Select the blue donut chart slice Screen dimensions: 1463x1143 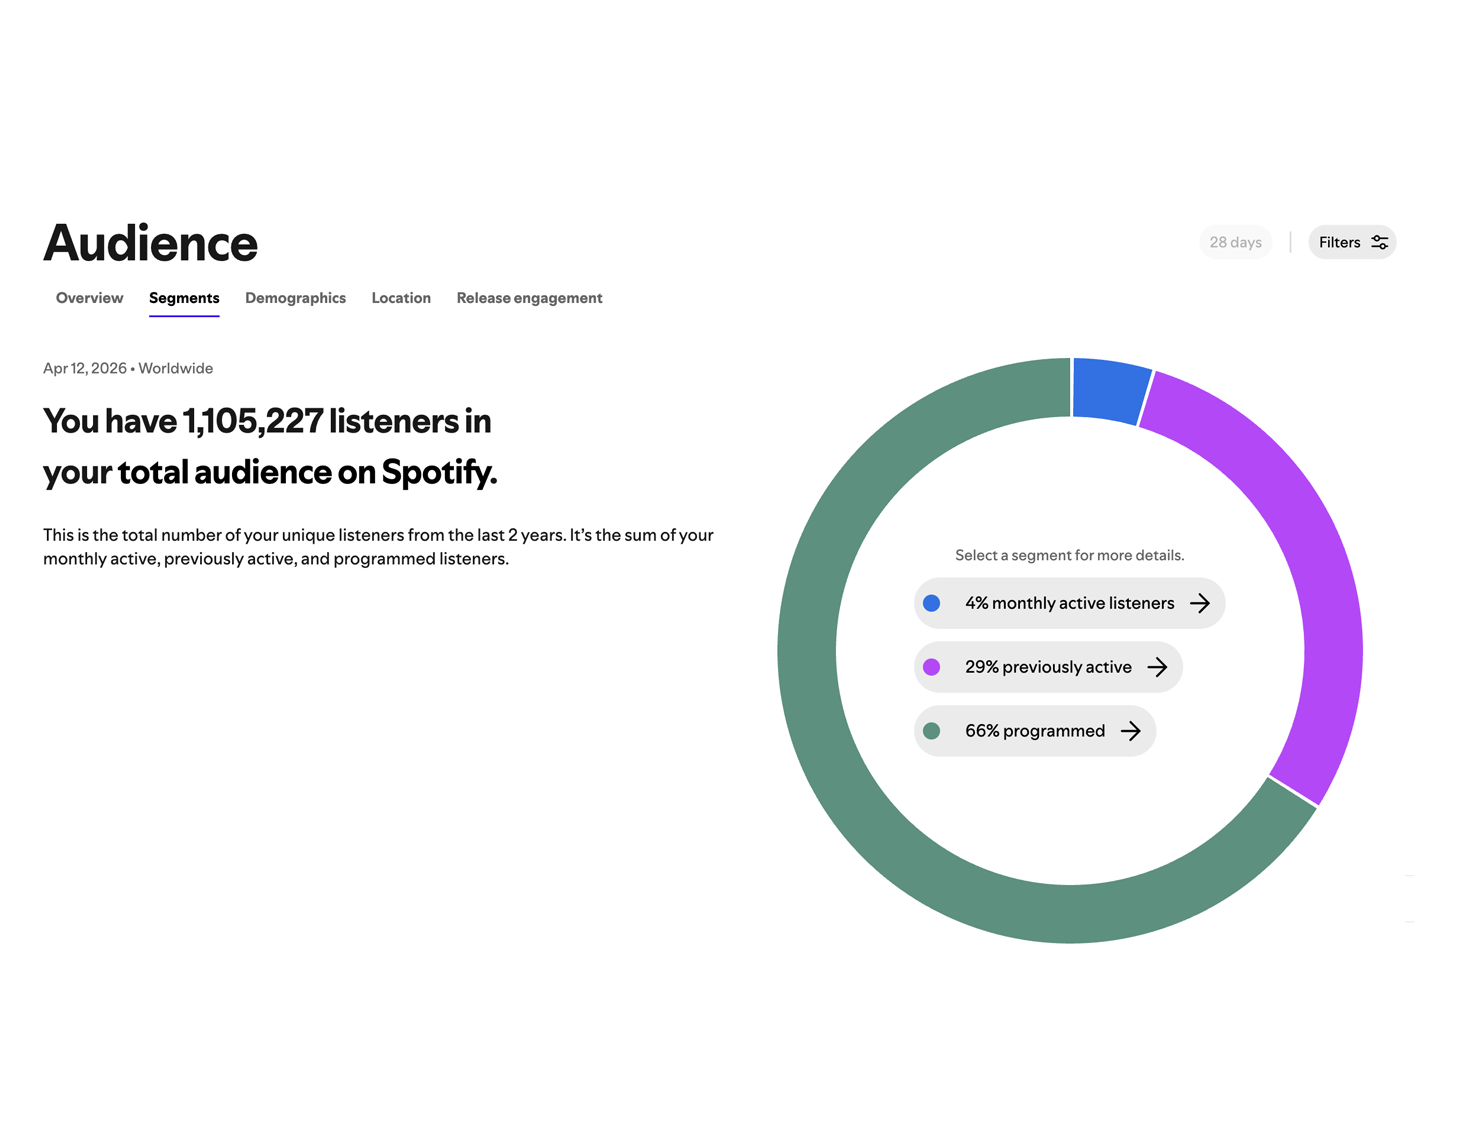(x=1108, y=389)
